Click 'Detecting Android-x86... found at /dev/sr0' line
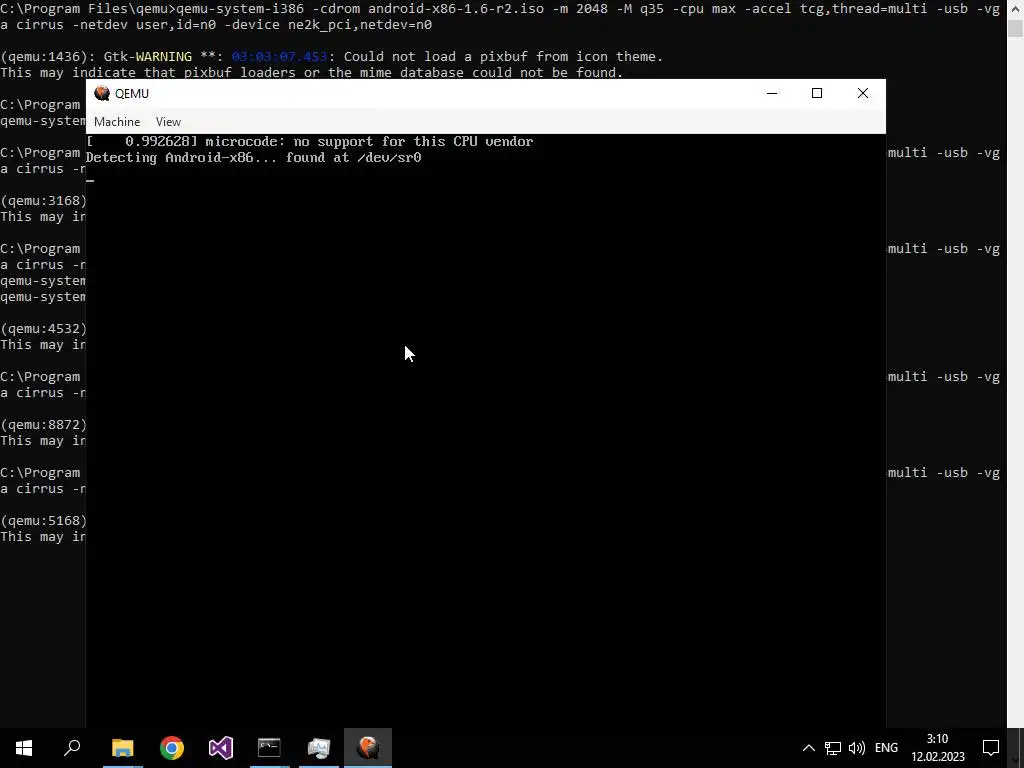The height and width of the screenshot is (768, 1024). click(x=253, y=157)
